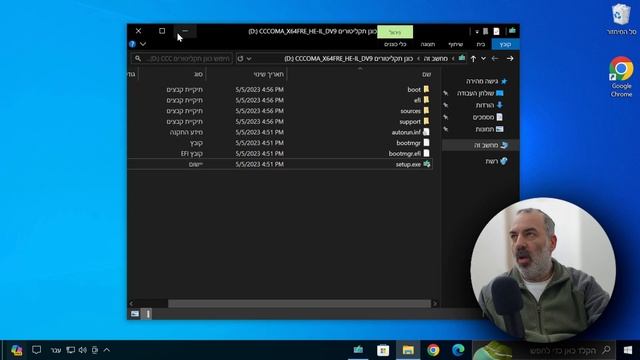Click the horizontal scrollbar left arrow
The image size is (640, 360).
click(131, 303)
